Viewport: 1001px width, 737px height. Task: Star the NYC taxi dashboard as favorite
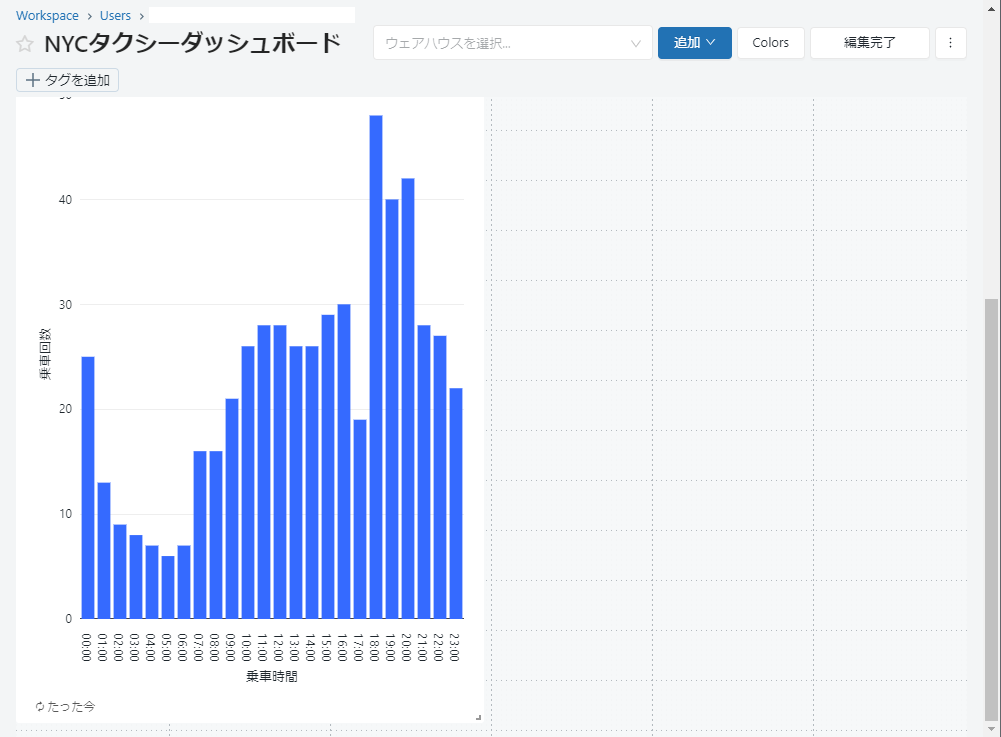click(x=25, y=44)
